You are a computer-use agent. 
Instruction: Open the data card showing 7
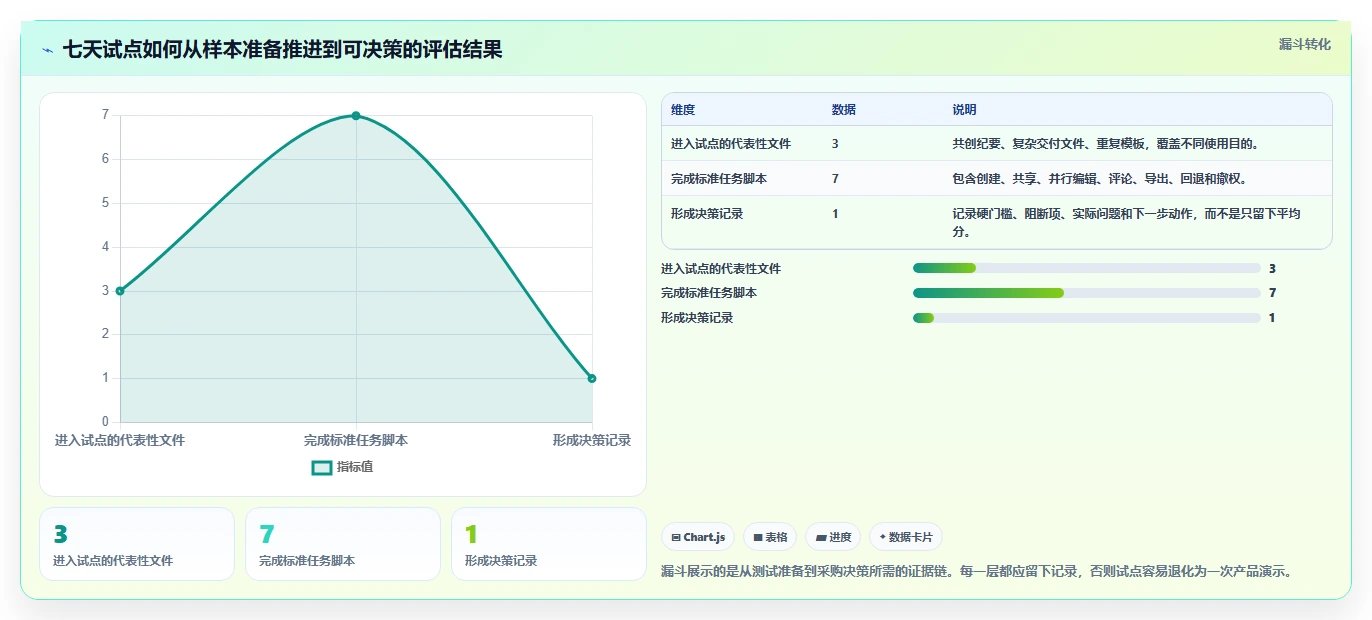pyautogui.click(x=343, y=544)
